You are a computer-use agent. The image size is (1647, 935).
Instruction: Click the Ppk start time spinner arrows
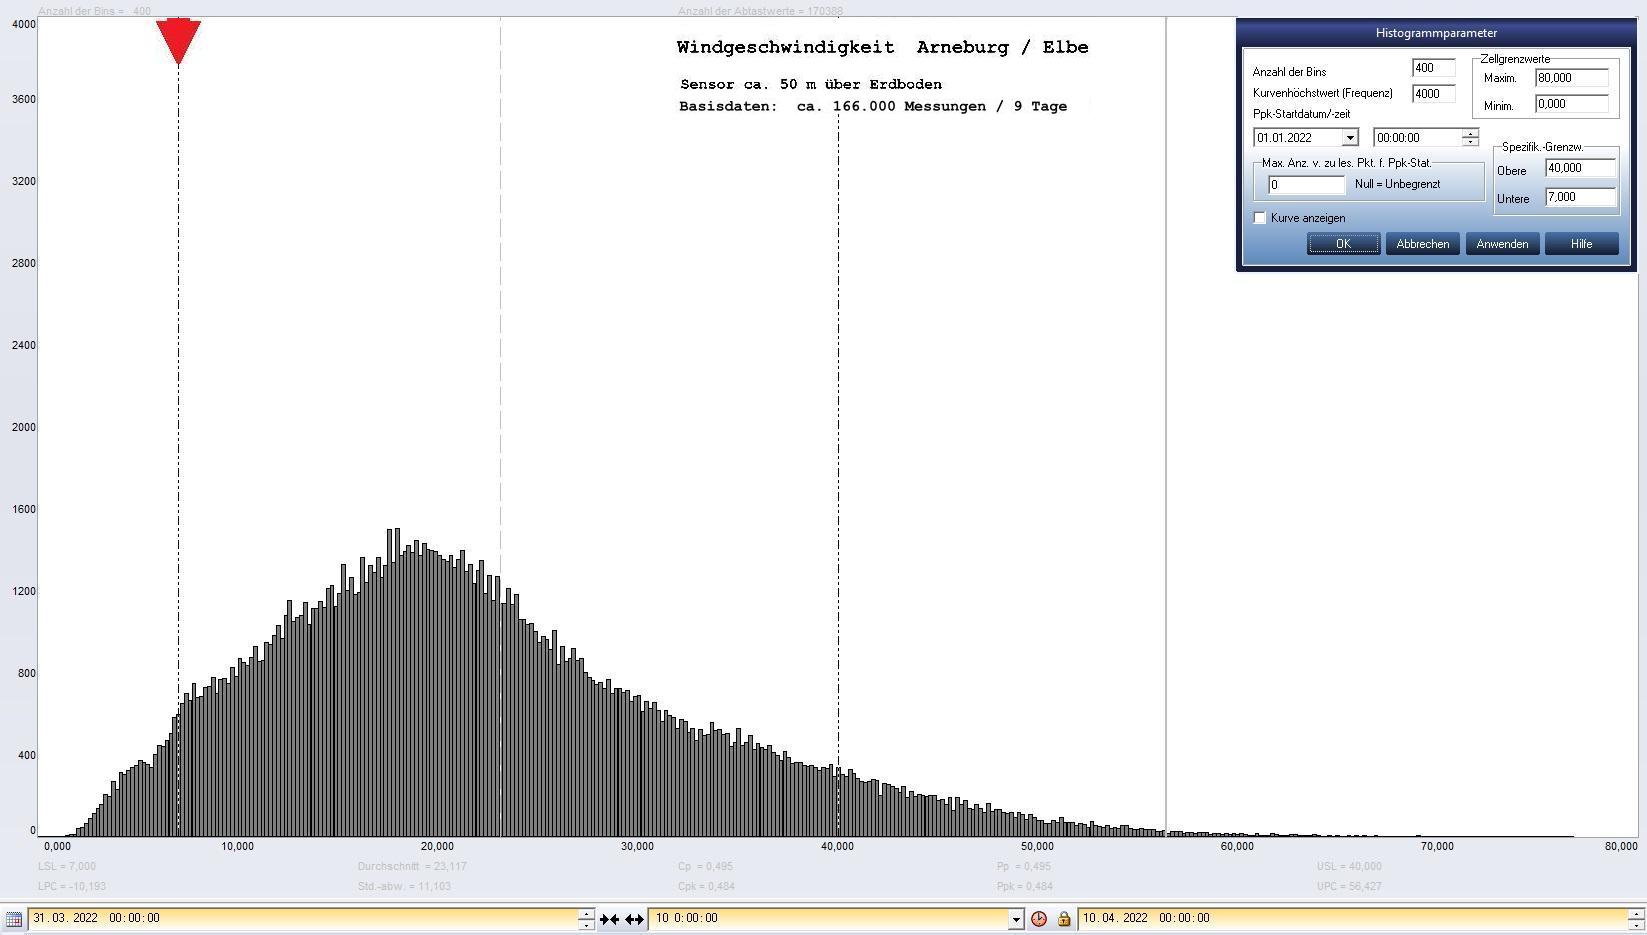click(1469, 138)
